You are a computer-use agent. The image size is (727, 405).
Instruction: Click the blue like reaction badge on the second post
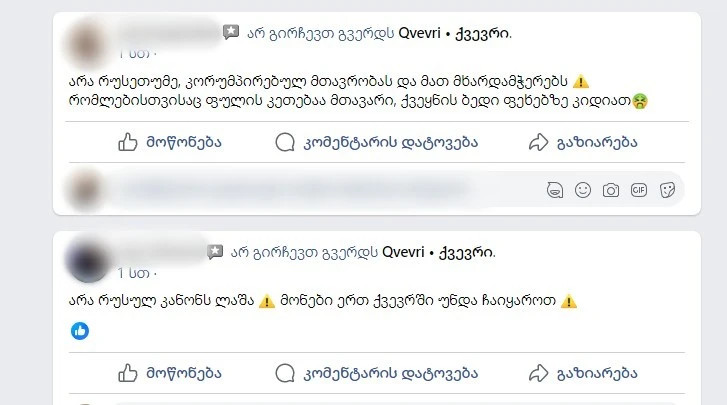coord(80,331)
